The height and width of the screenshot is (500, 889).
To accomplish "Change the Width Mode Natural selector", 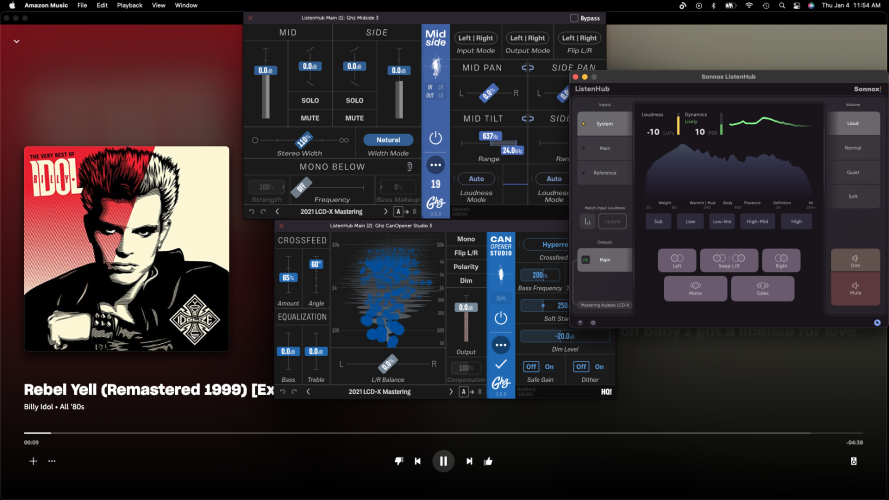I will [x=388, y=139].
